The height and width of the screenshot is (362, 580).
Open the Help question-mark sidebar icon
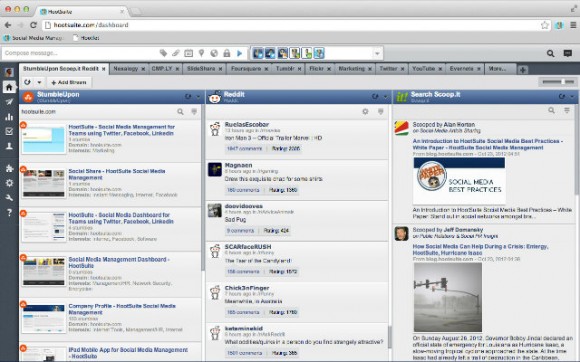9,213
